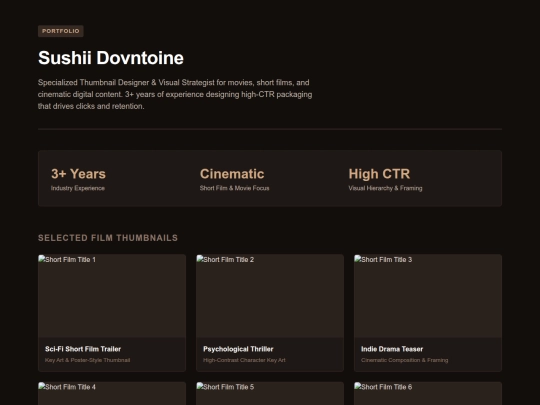Open the Short Film Title 5 thumbnail

270,394
